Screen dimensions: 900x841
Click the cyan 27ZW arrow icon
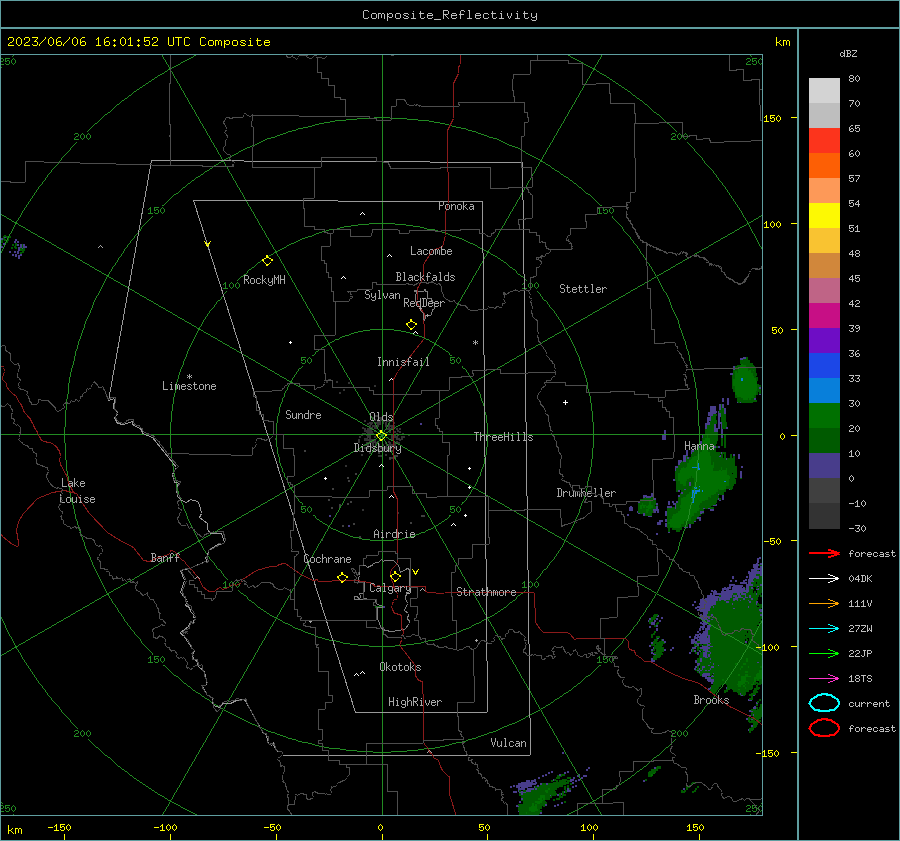point(824,629)
